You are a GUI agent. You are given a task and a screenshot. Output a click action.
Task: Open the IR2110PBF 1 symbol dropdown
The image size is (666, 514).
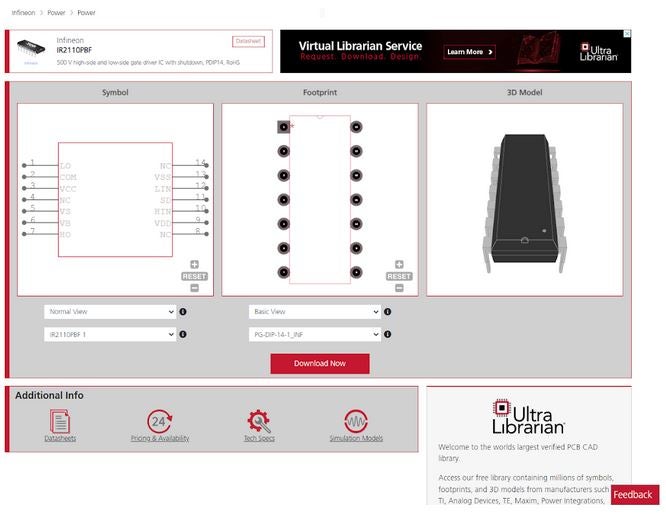110,334
